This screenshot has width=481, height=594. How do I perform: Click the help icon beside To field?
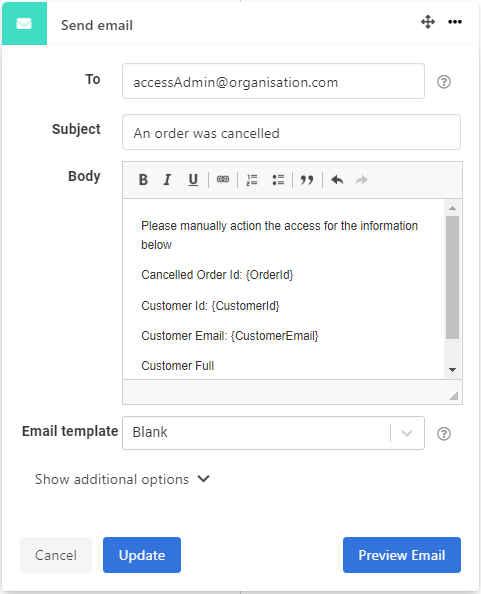tap(444, 82)
